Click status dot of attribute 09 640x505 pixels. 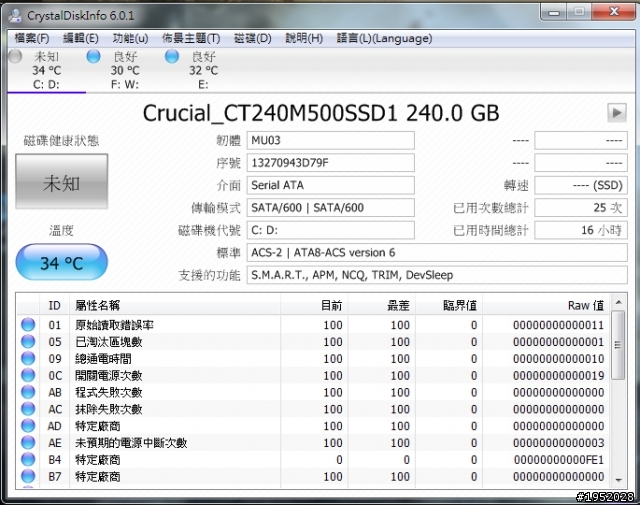pos(28,358)
